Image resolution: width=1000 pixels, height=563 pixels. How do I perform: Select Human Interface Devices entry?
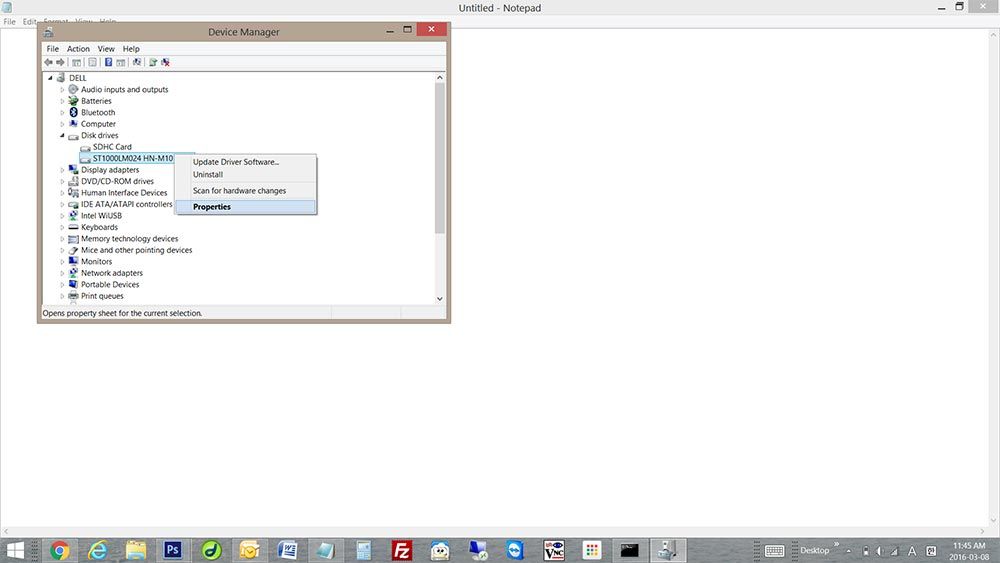click(124, 193)
